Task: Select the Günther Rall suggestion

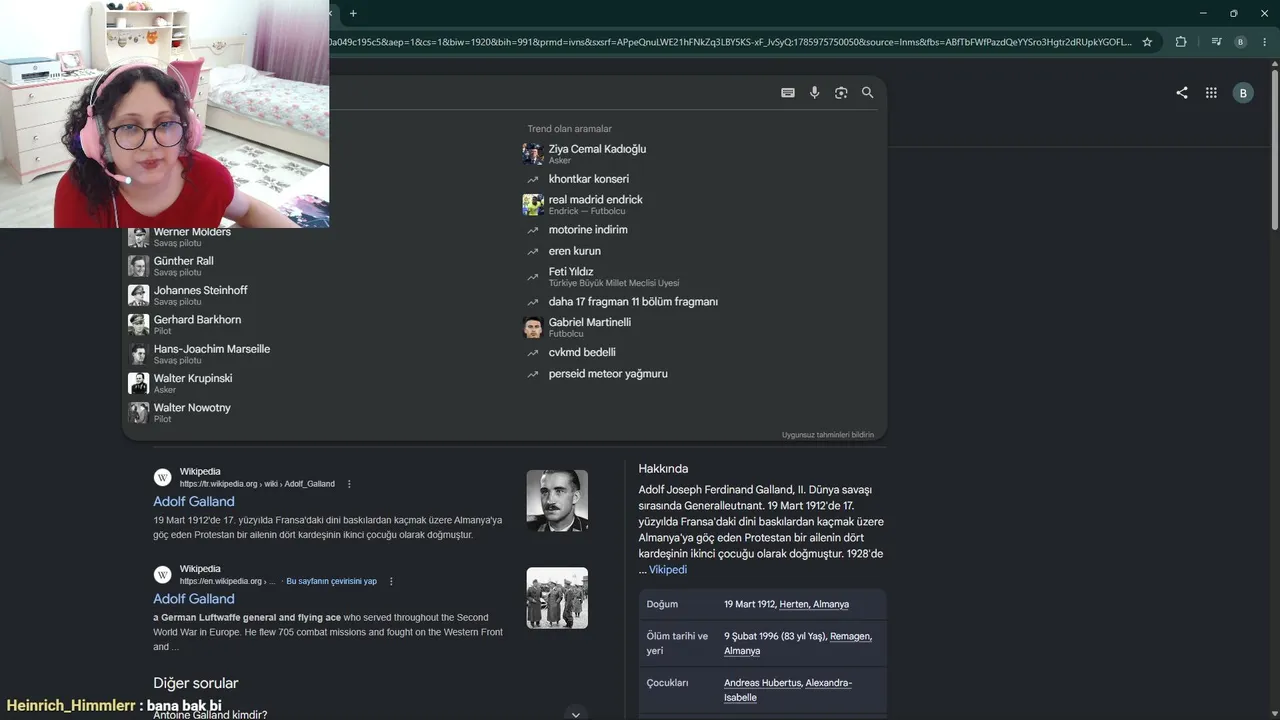Action: (171, 266)
